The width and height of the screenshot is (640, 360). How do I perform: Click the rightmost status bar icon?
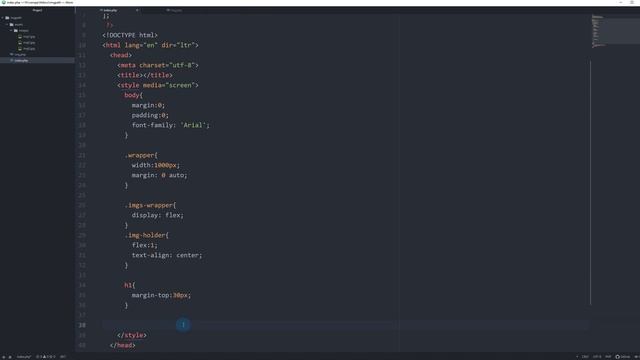point(636,357)
